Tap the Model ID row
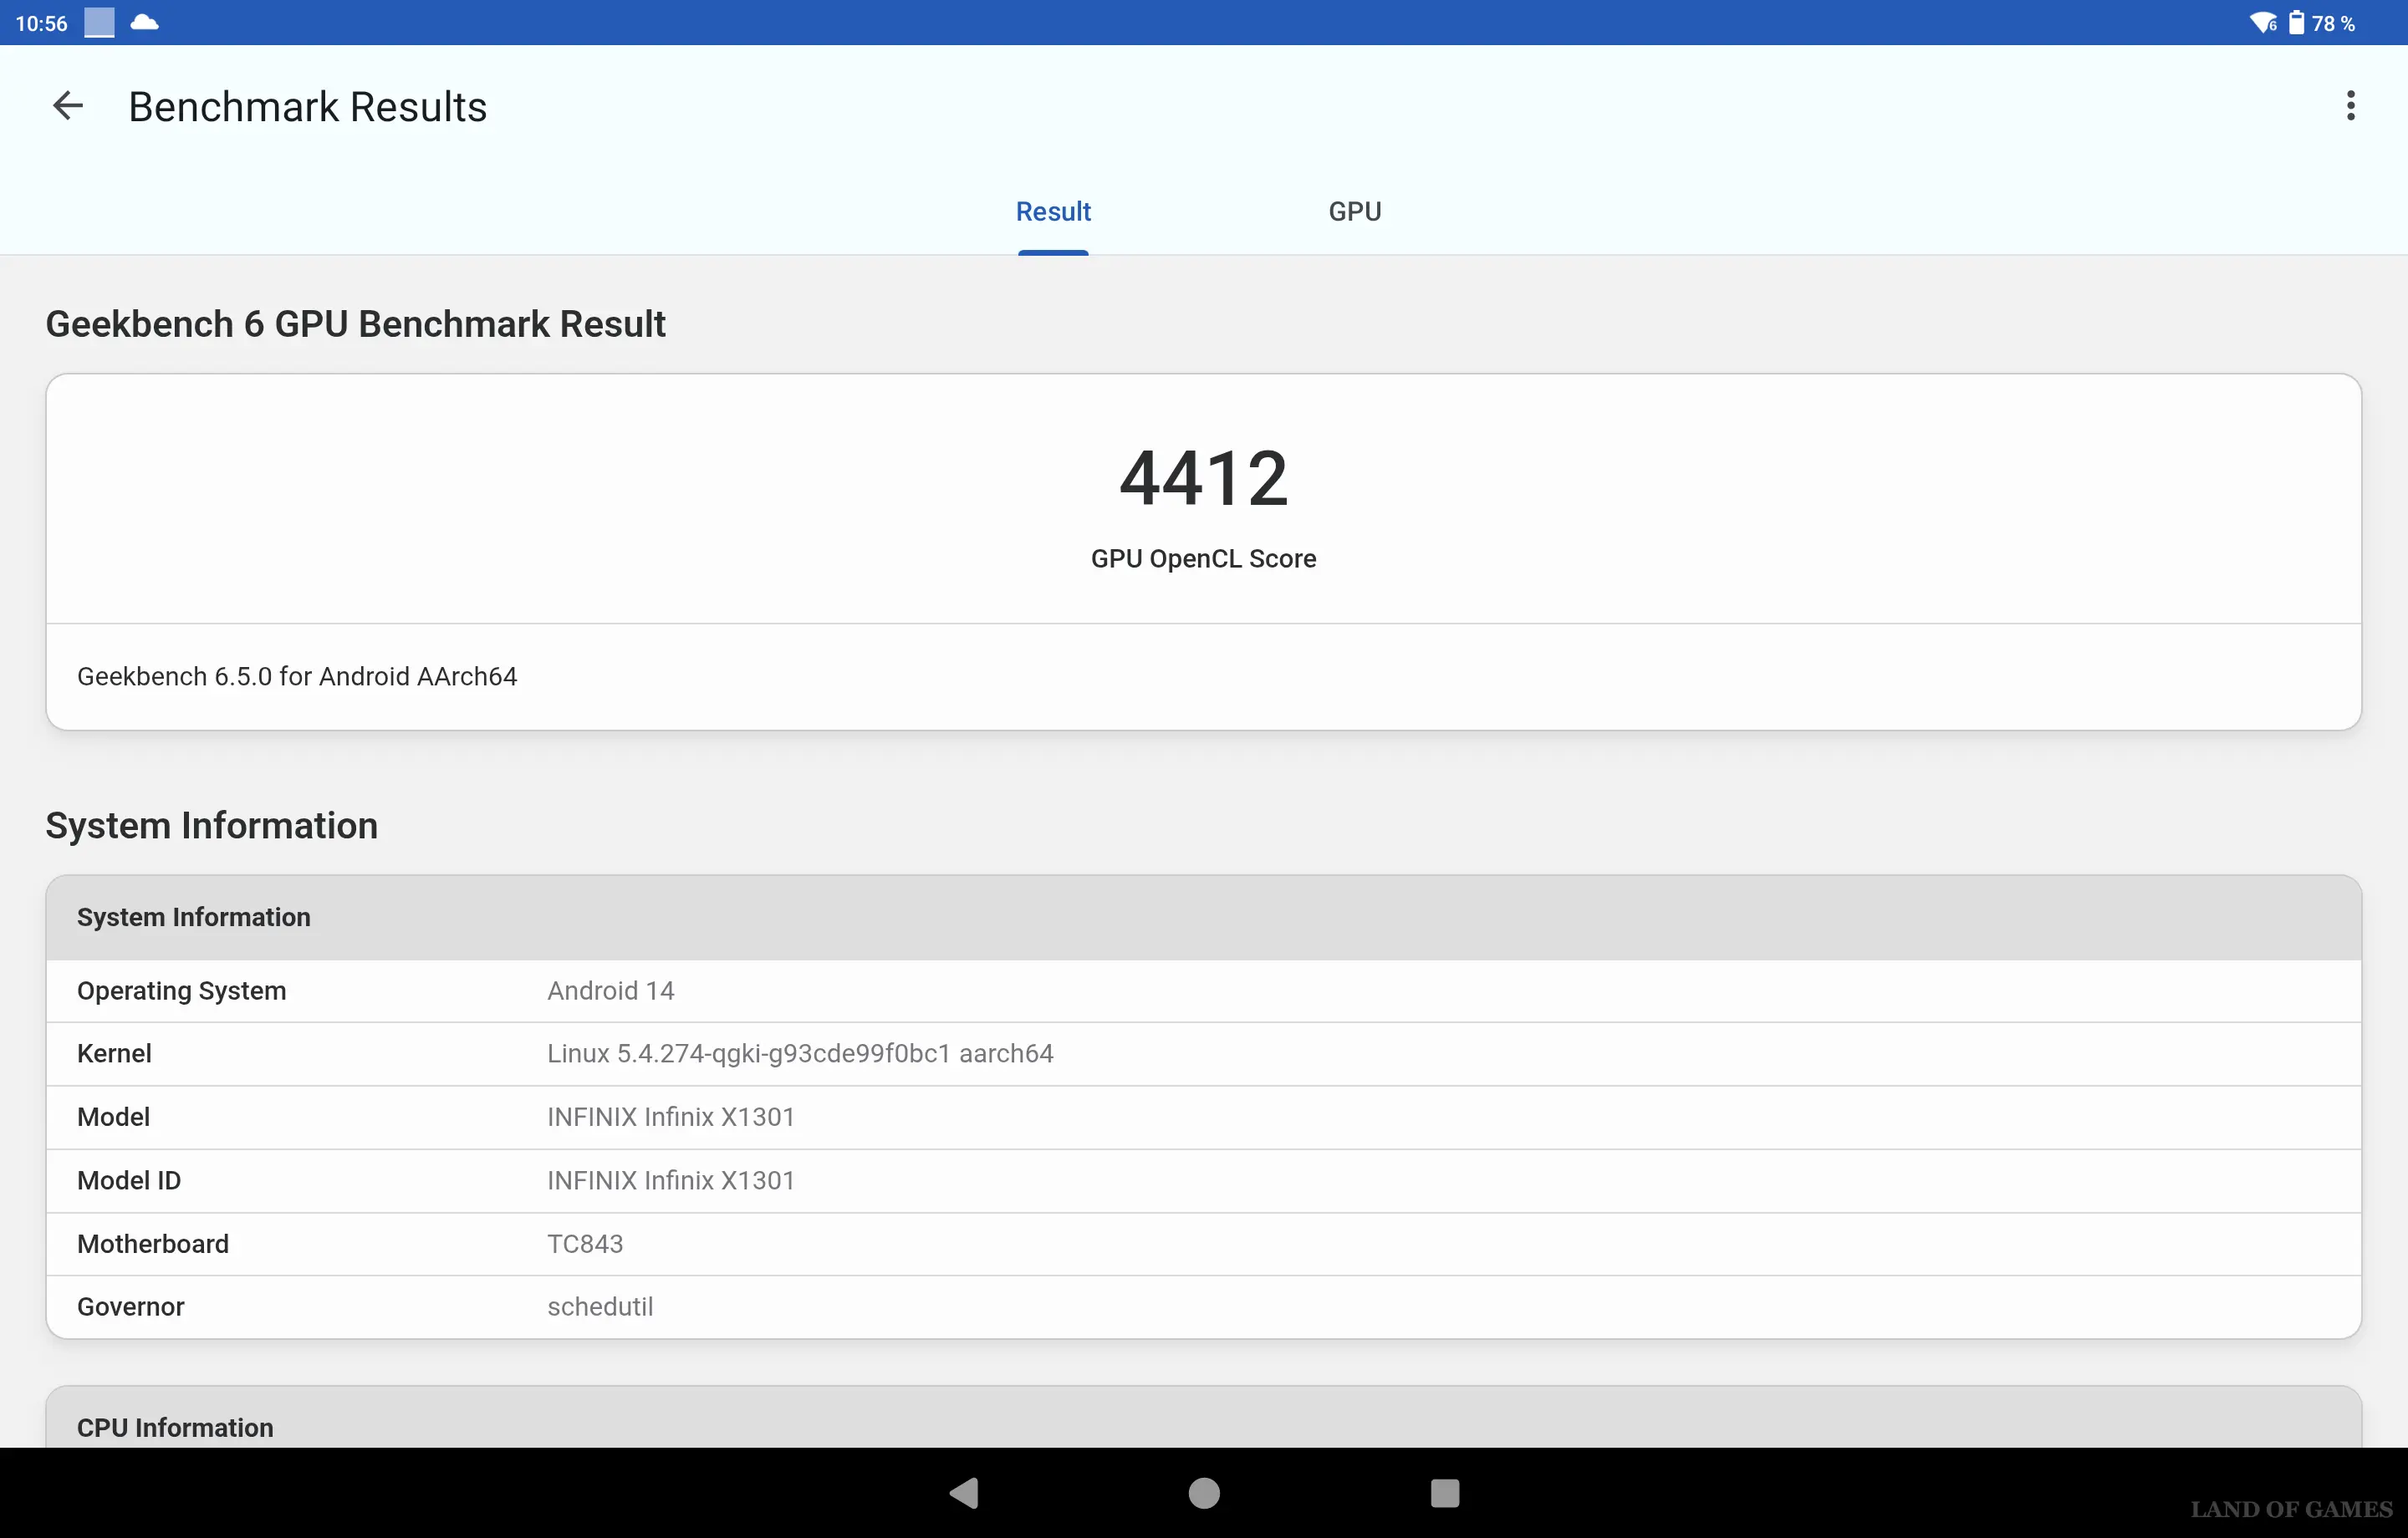Image resolution: width=2408 pixels, height=1538 pixels. coord(1203,1181)
